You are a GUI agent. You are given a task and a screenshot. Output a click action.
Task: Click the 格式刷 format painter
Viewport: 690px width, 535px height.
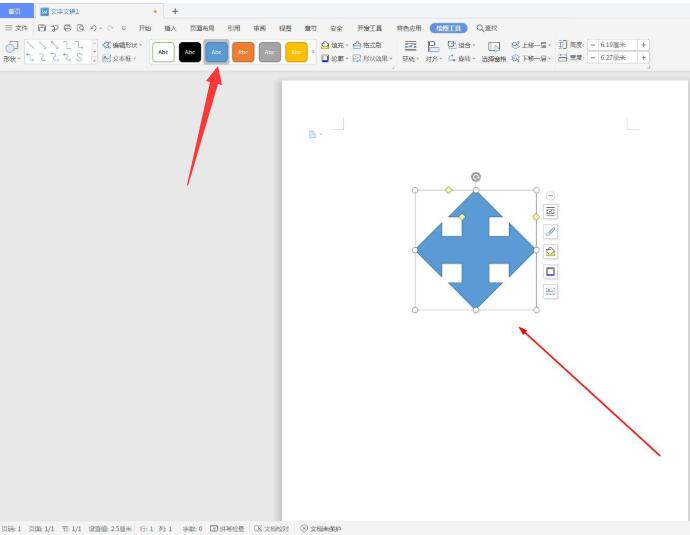[368, 45]
